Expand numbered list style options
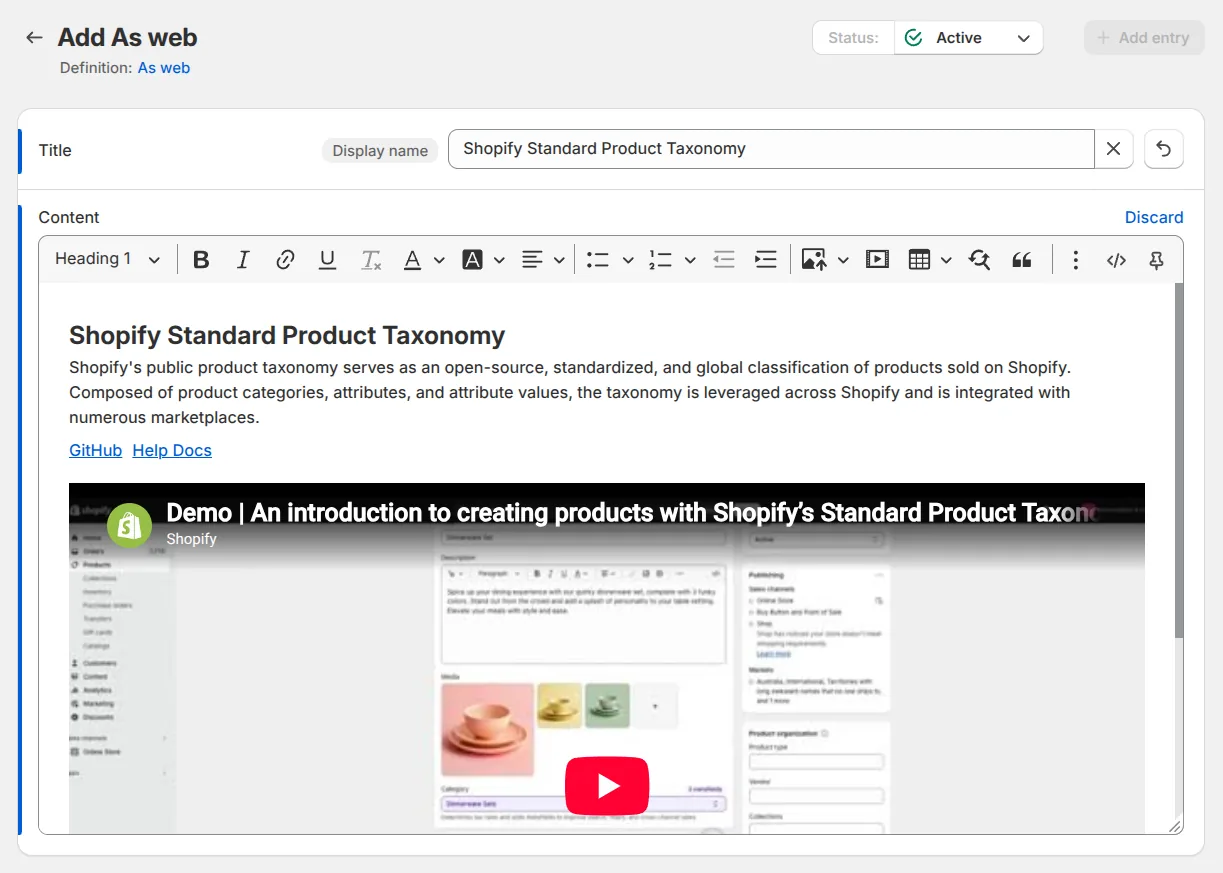Viewport: 1223px width, 873px height. (x=690, y=260)
